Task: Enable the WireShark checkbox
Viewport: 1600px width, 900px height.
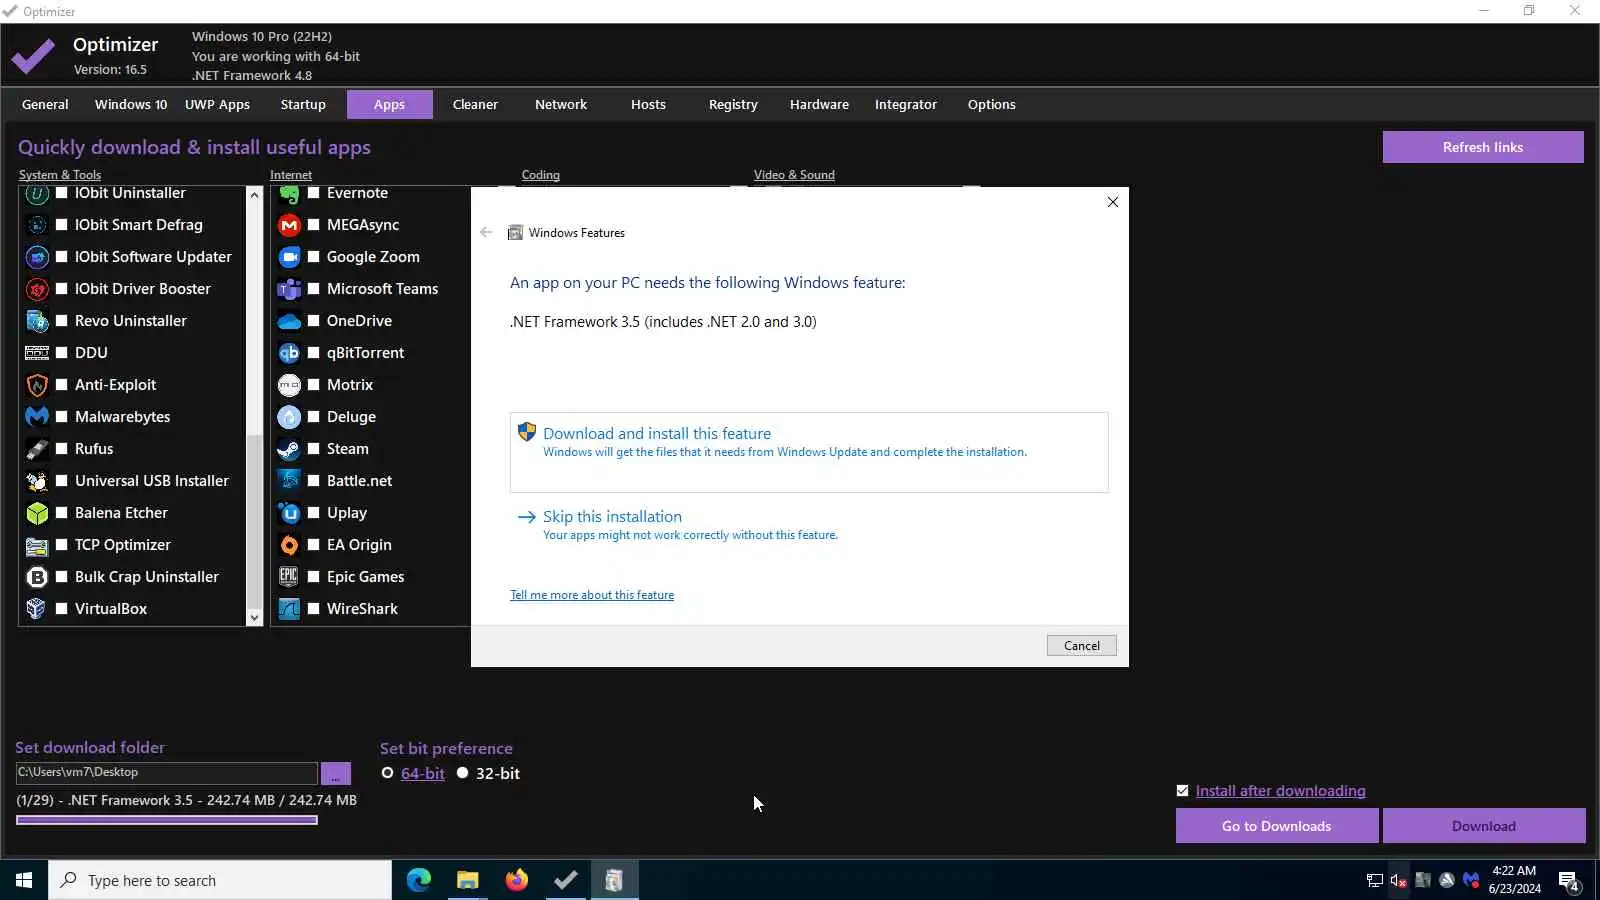Action: [x=314, y=609]
